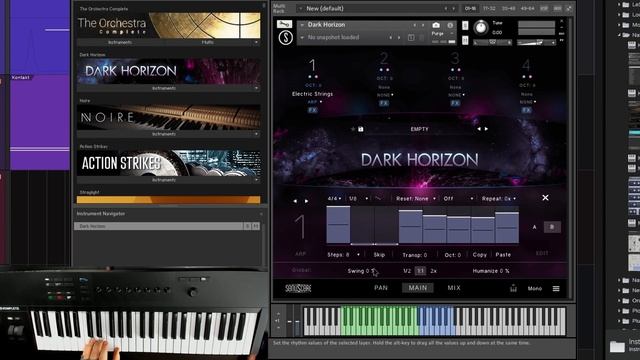Open the Reset: None dropdown
640x360 pixels.
click(416, 198)
